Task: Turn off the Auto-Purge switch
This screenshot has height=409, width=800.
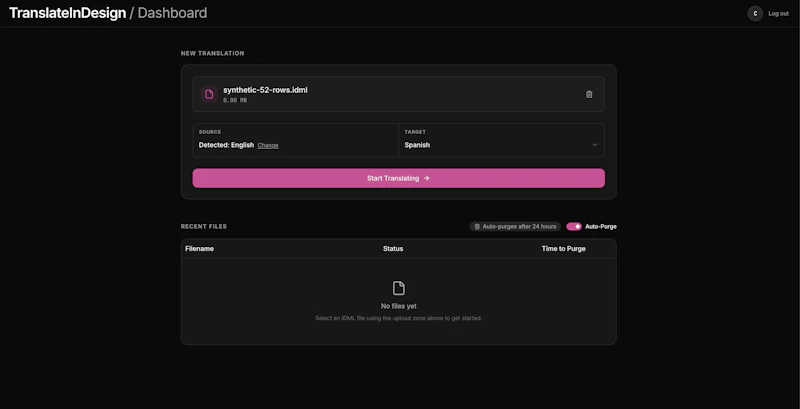Action: tap(573, 226)
